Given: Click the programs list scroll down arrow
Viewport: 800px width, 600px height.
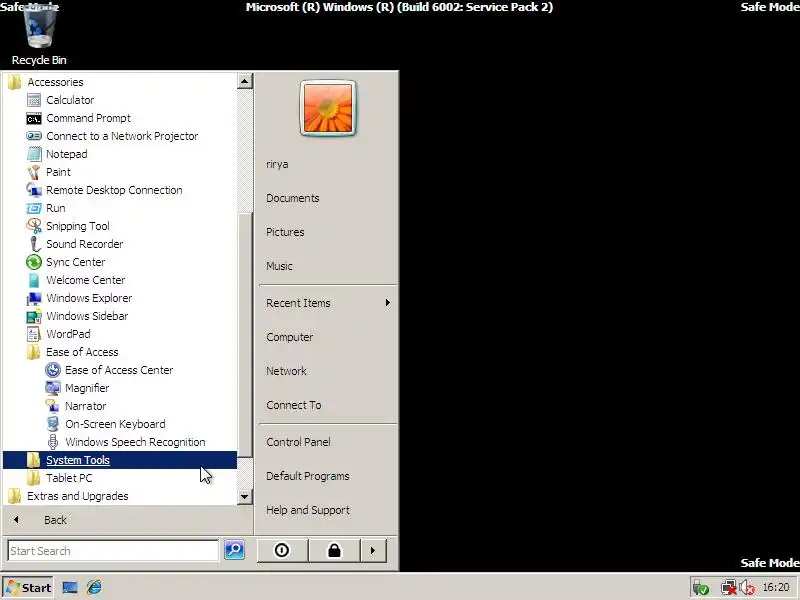Looking at the screenshot, I should [245, 496].
